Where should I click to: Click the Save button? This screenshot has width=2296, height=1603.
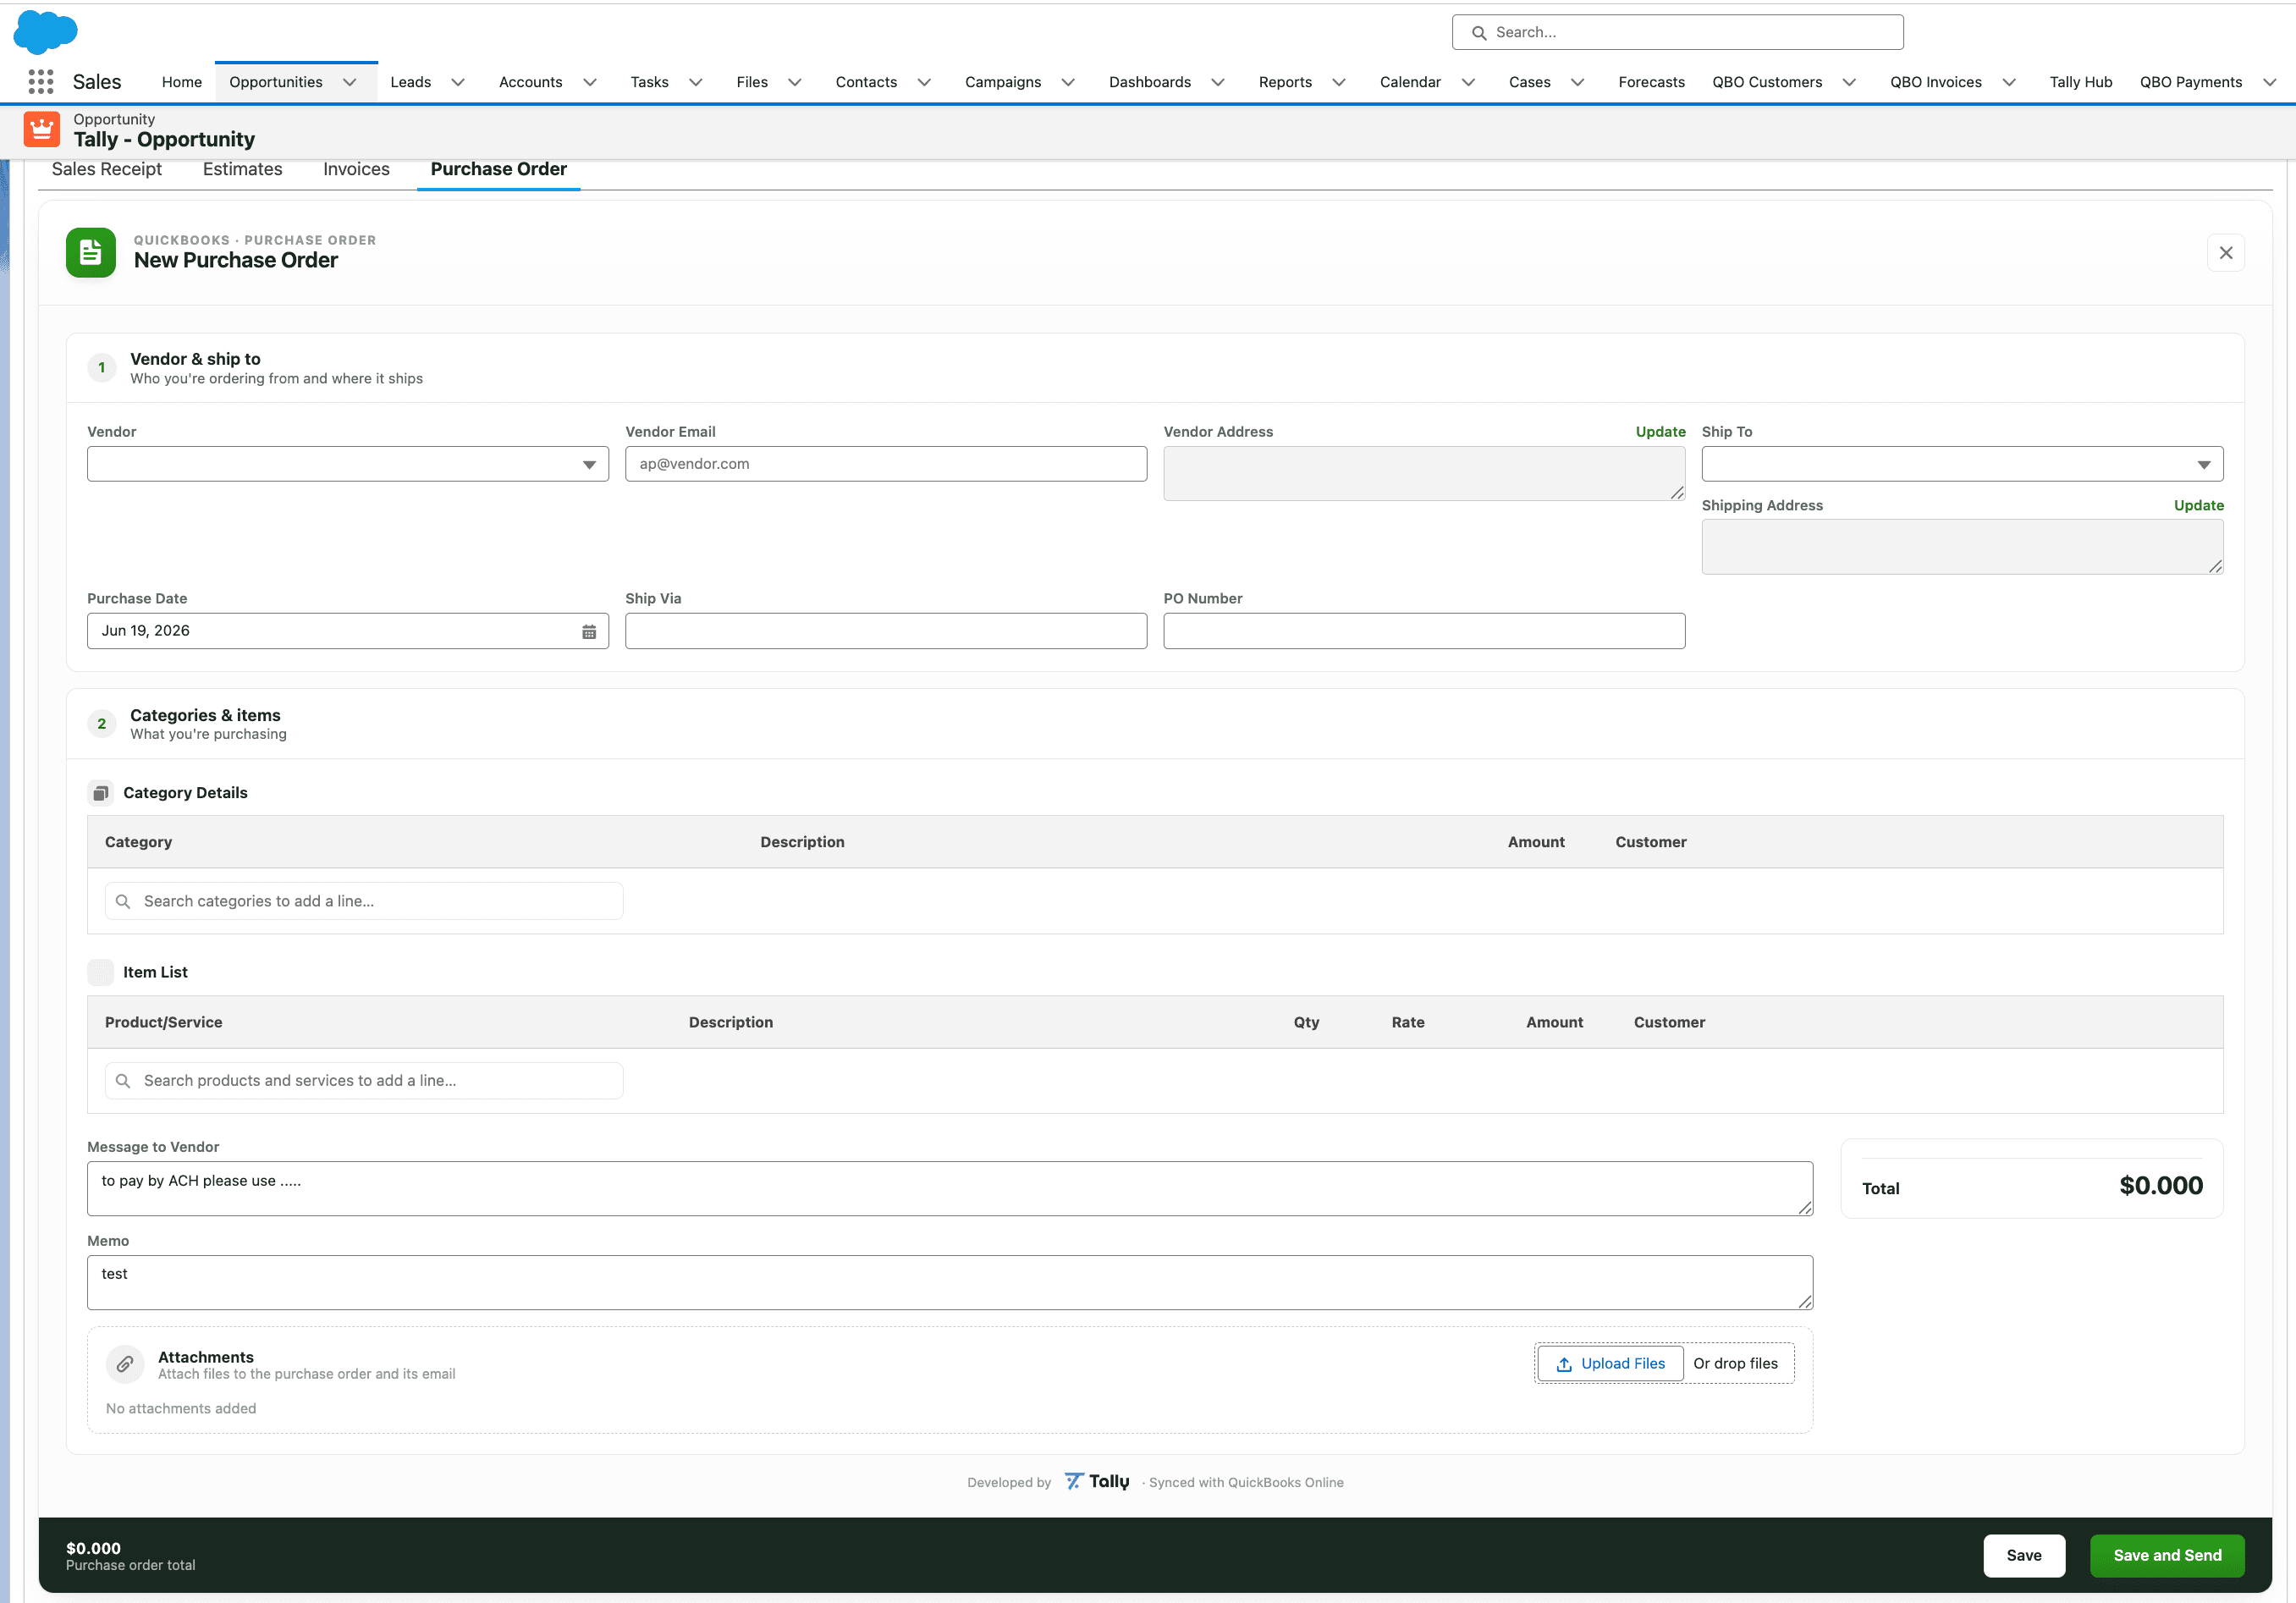point(2024,1555)
